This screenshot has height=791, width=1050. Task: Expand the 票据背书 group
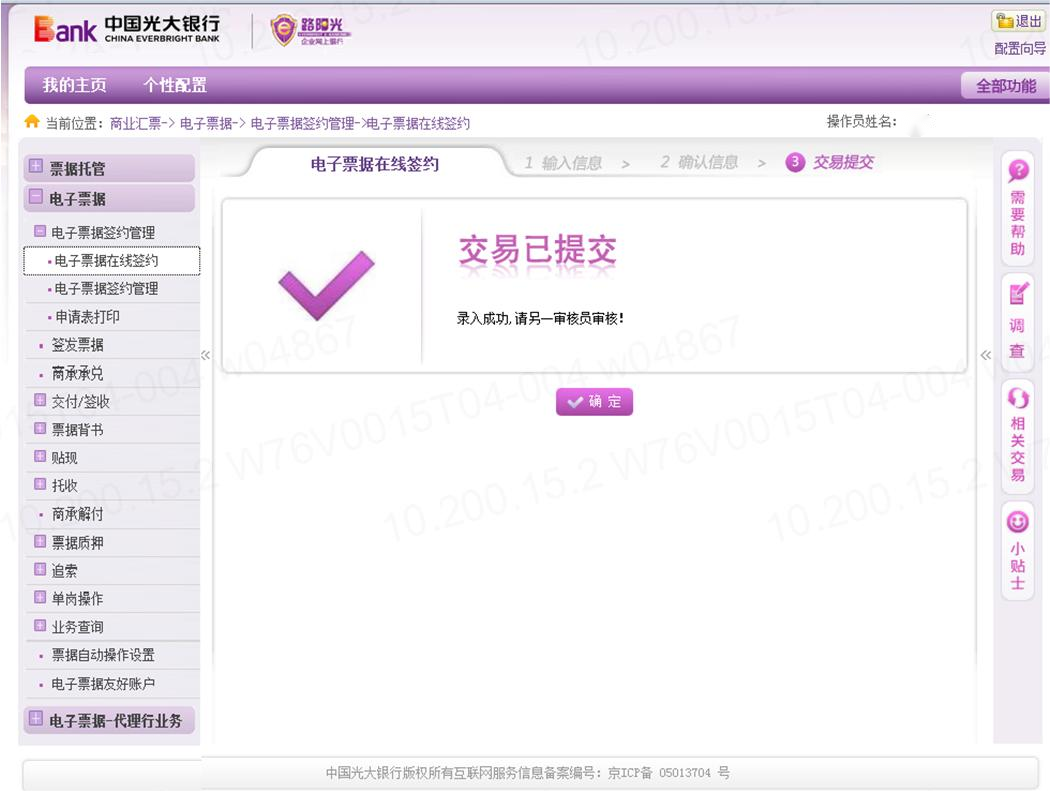pos(40,428)
